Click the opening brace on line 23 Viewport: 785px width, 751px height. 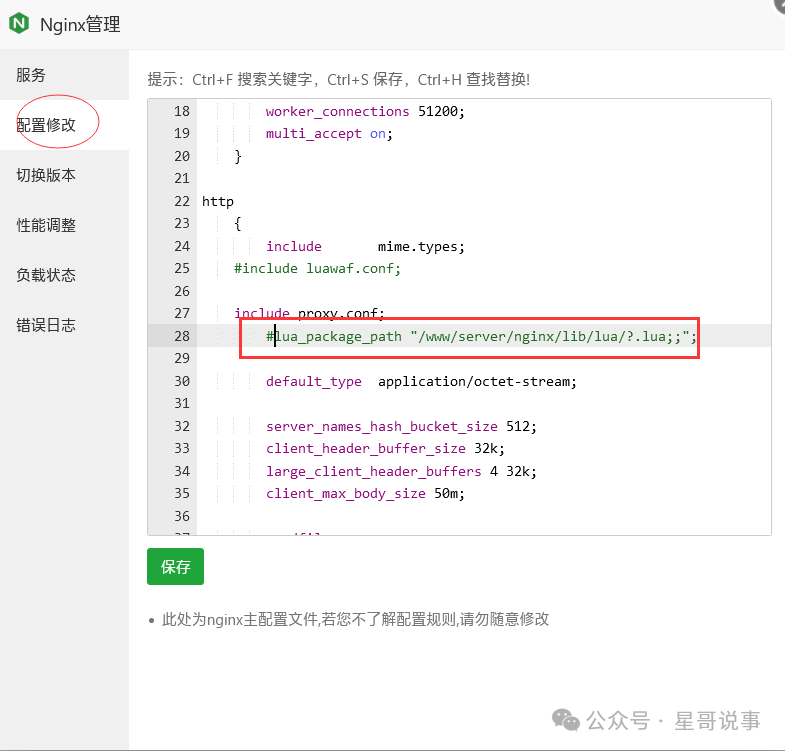[x=238, y=224]
